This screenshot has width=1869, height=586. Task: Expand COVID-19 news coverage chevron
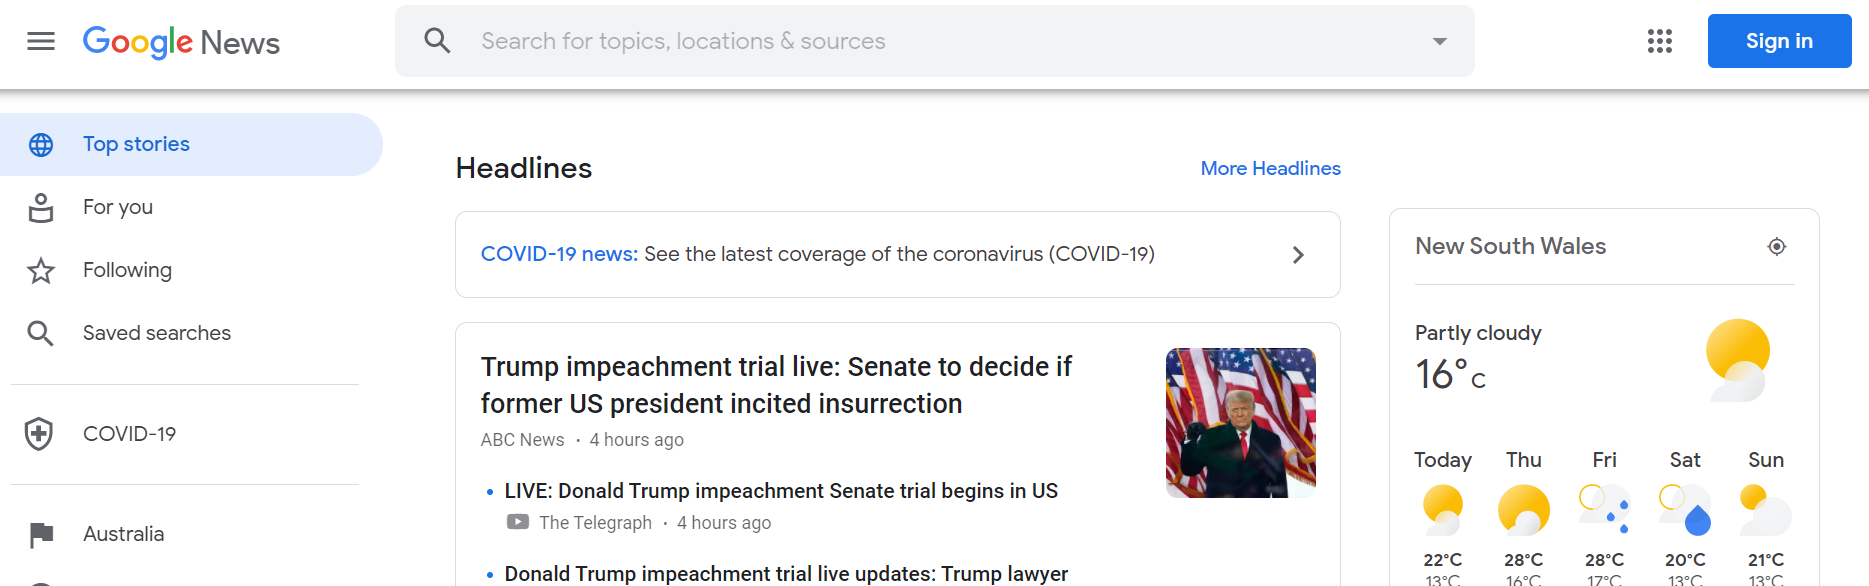pyautogui.click(x=1298, y=255)
